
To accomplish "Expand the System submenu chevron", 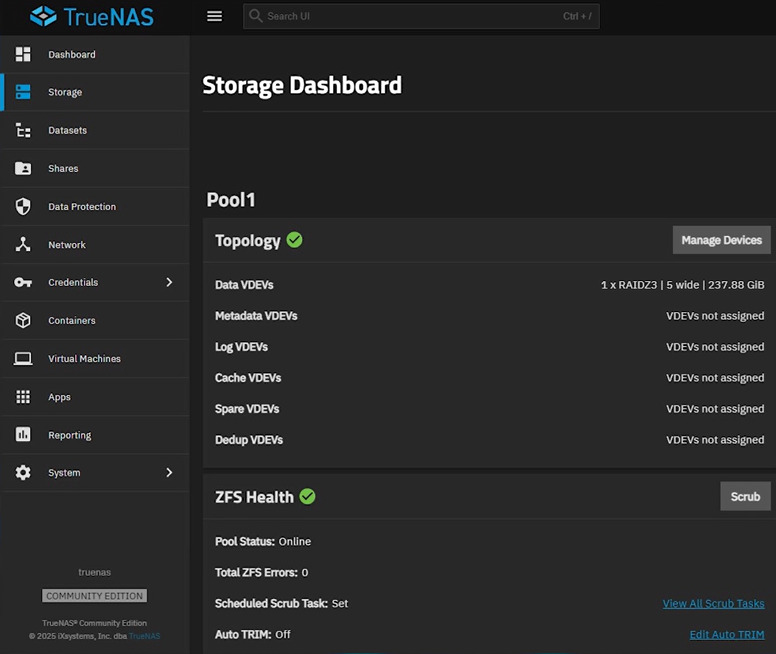I will click(169, 472).
